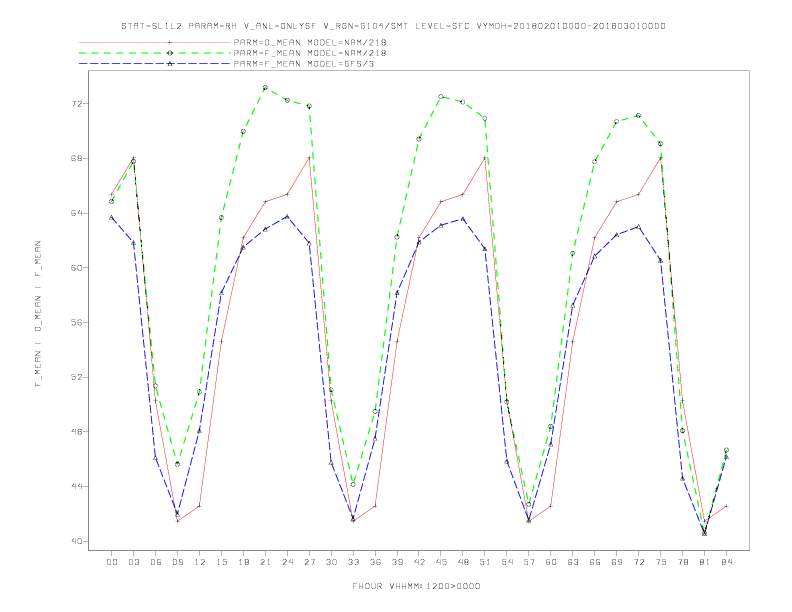Click x-axis tick label 30

point(331,562)
